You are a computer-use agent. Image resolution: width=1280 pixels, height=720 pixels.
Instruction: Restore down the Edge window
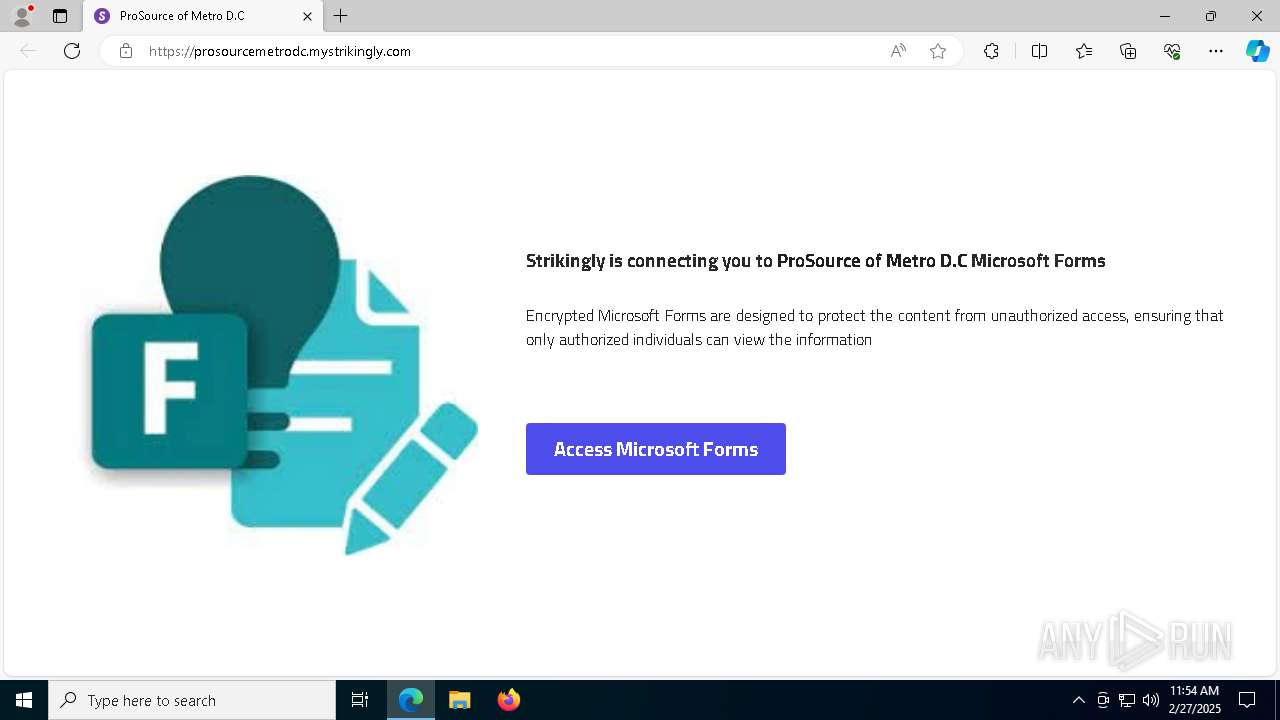coord(1210,16)
